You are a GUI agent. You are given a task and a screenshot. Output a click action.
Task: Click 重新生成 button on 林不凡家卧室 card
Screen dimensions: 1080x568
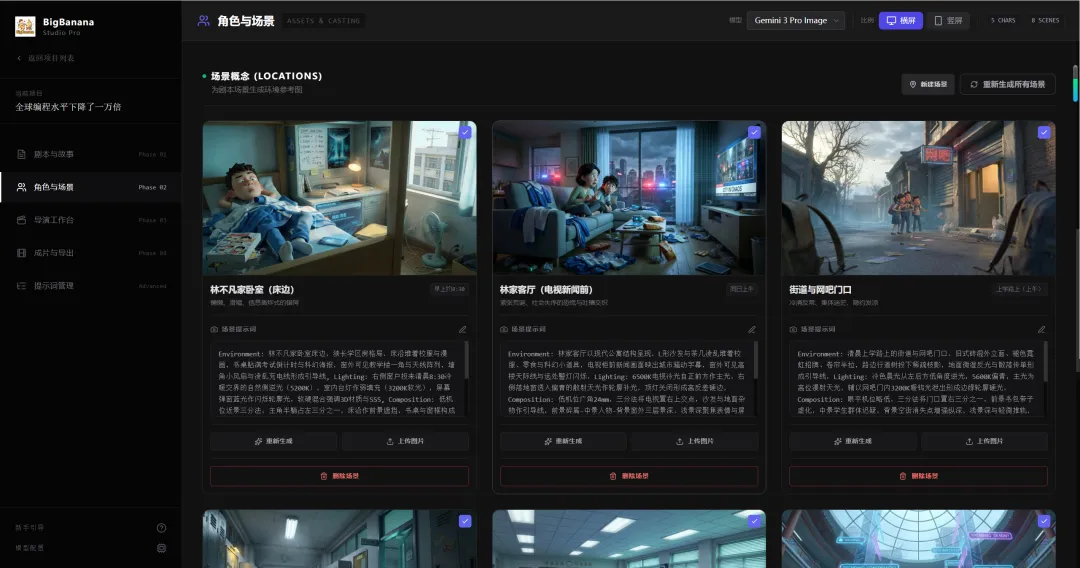273,441
